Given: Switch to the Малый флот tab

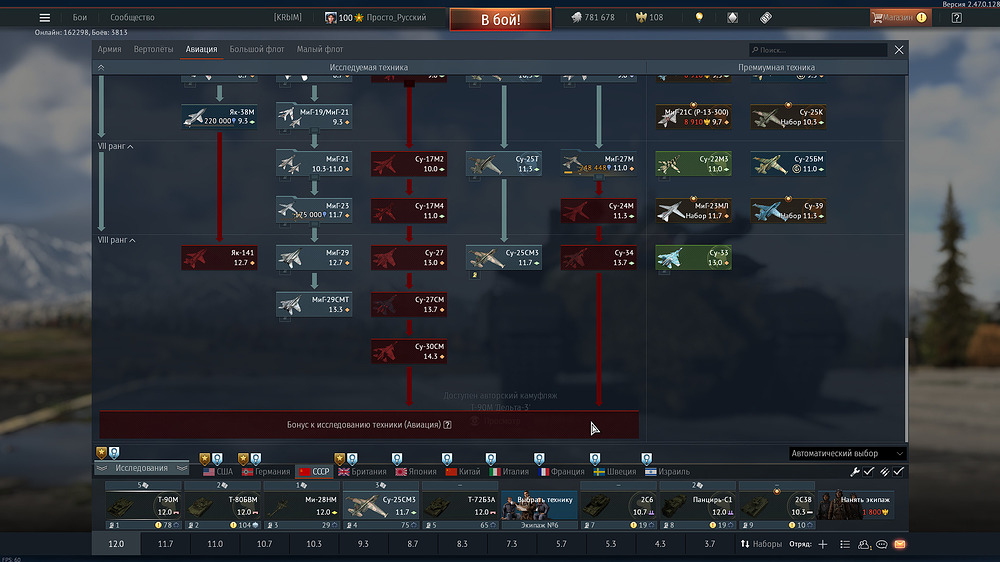Looking at the screenshot, I should pyautogui.click(x=320, y=49).
